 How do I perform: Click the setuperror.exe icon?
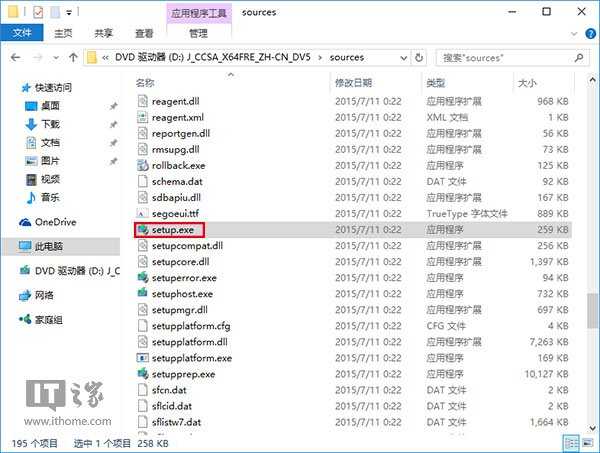pyautogui.click(x=143, y=278)
